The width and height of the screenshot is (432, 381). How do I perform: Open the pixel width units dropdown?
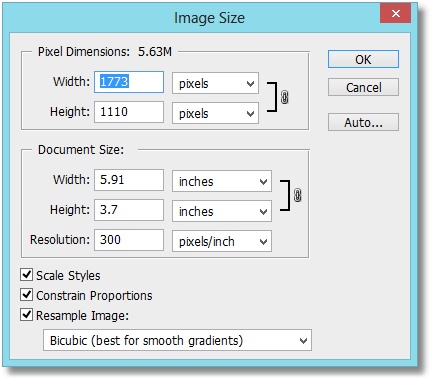215,83
